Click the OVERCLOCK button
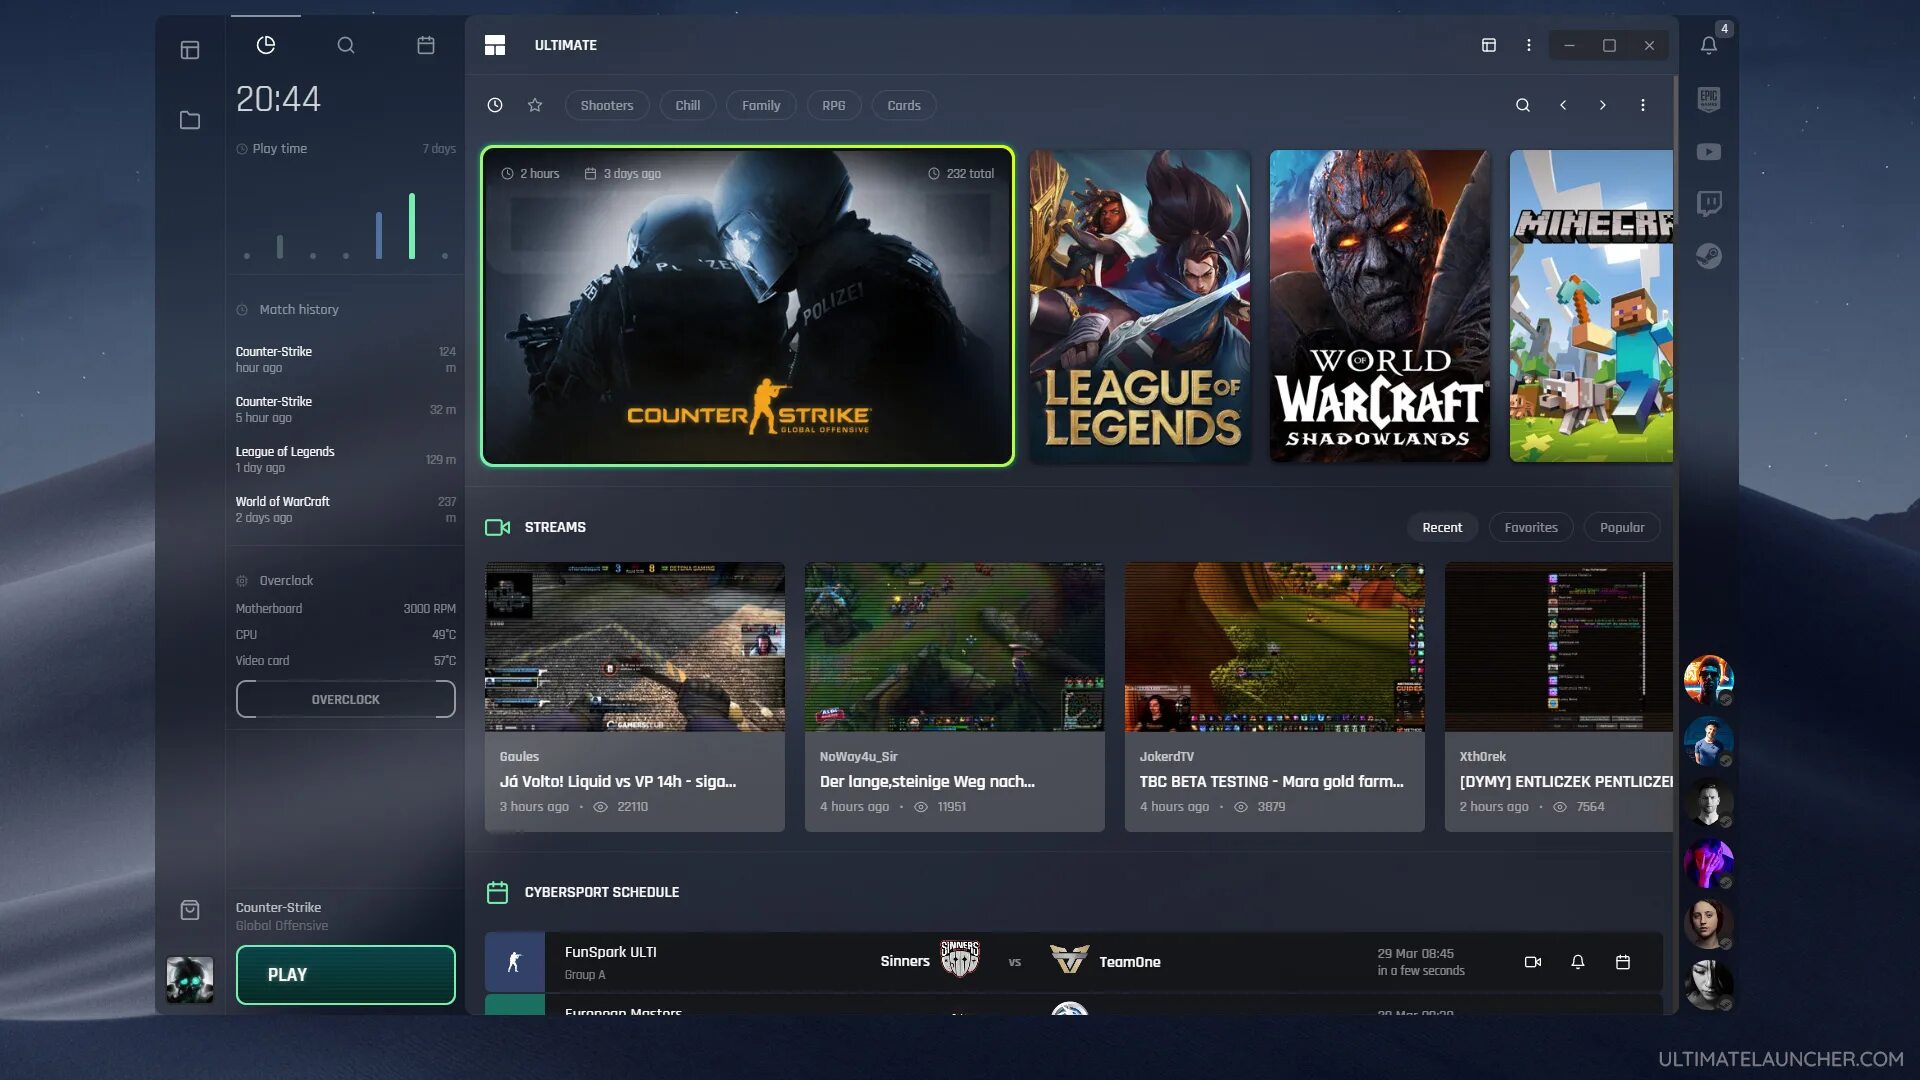This screenshot has height=1080, width=1920. (345, 699)
